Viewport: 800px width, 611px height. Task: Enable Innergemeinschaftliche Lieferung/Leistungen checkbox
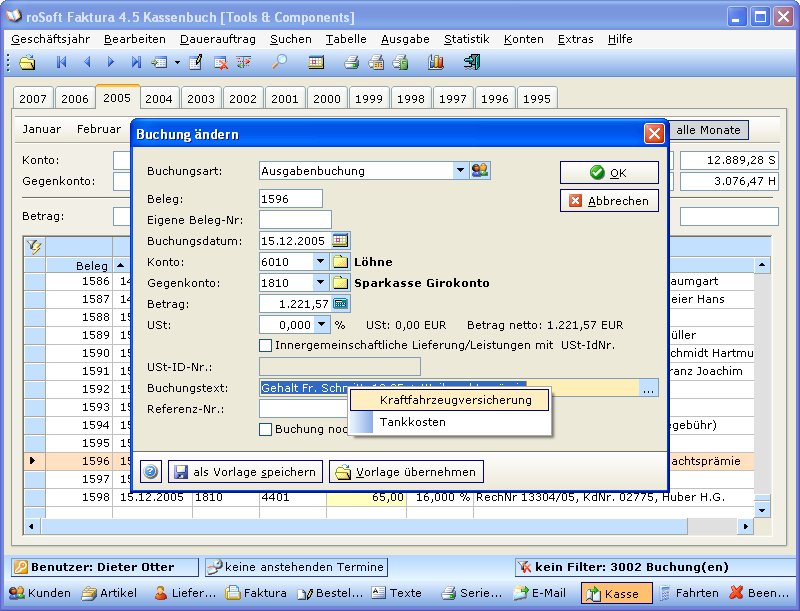pos(266,345)
